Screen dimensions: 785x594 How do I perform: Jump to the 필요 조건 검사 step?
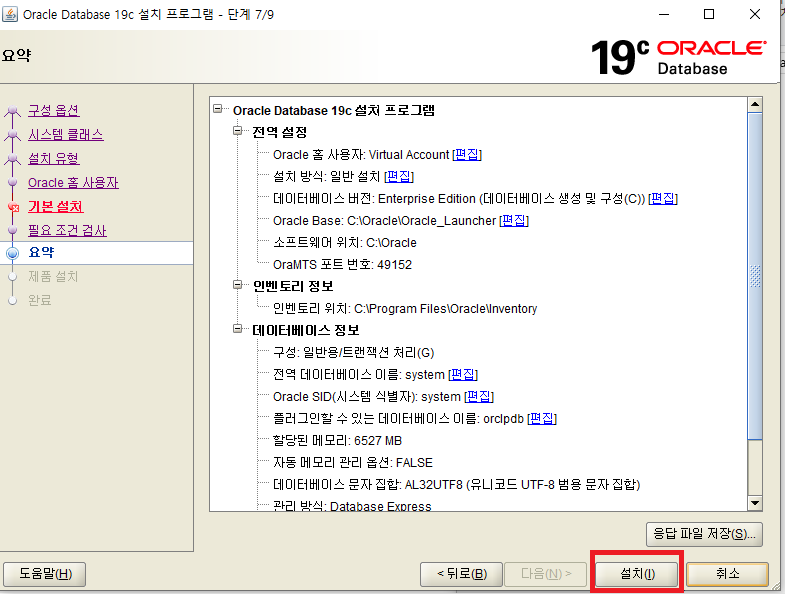click(67, 230)
